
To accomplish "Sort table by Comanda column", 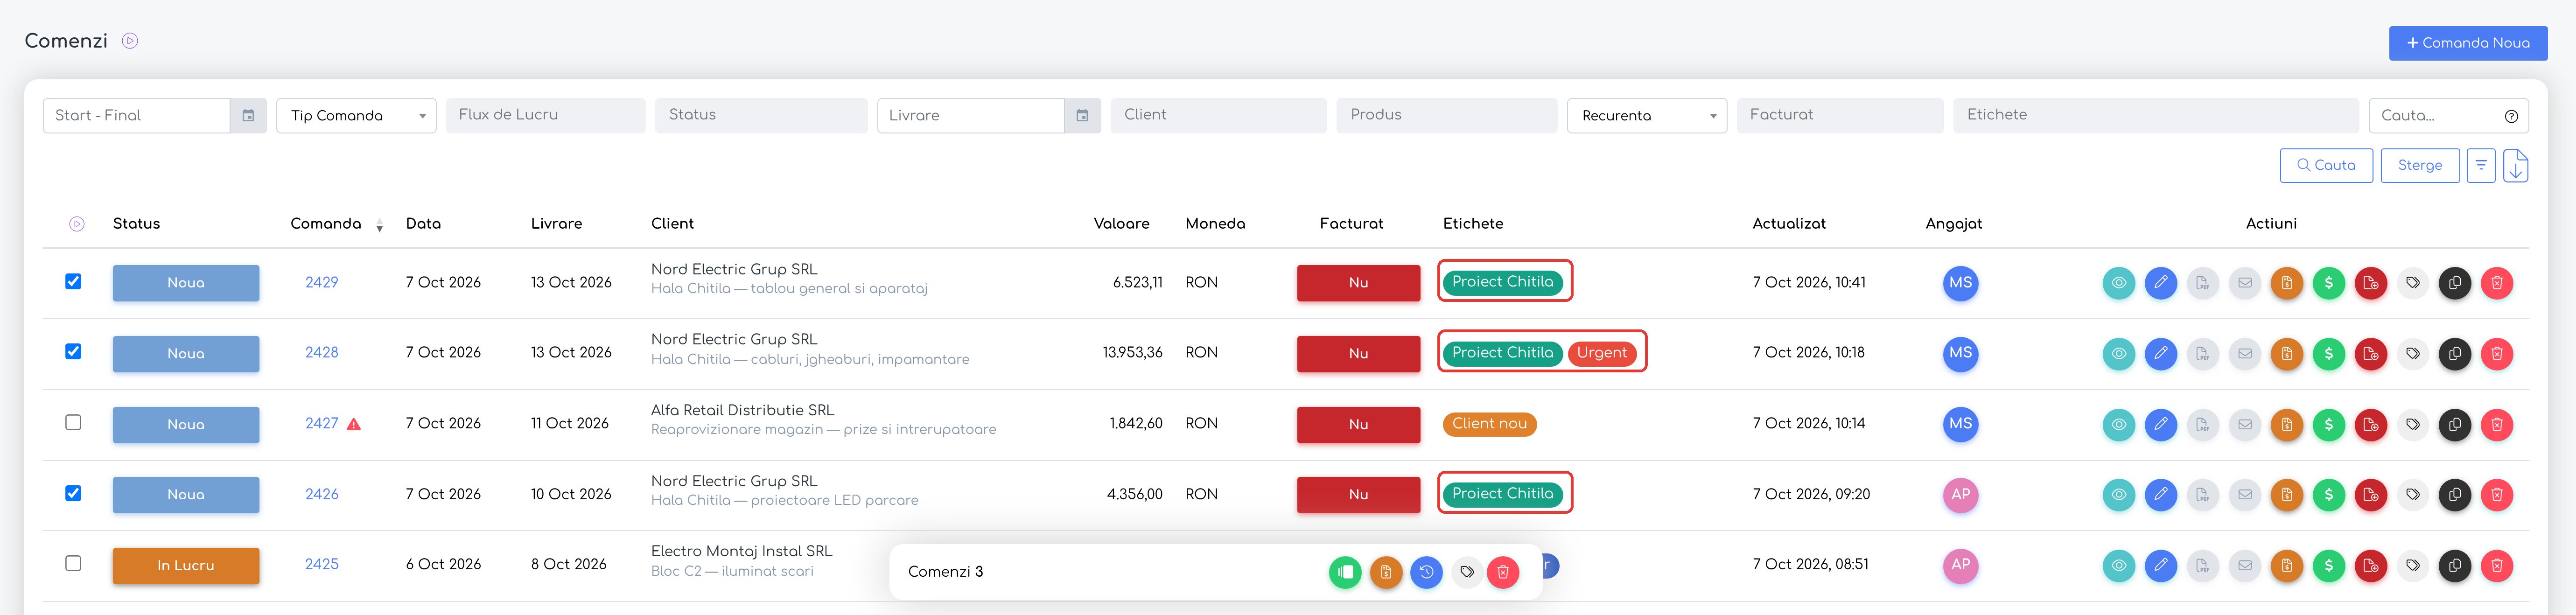I will (336, 224).
